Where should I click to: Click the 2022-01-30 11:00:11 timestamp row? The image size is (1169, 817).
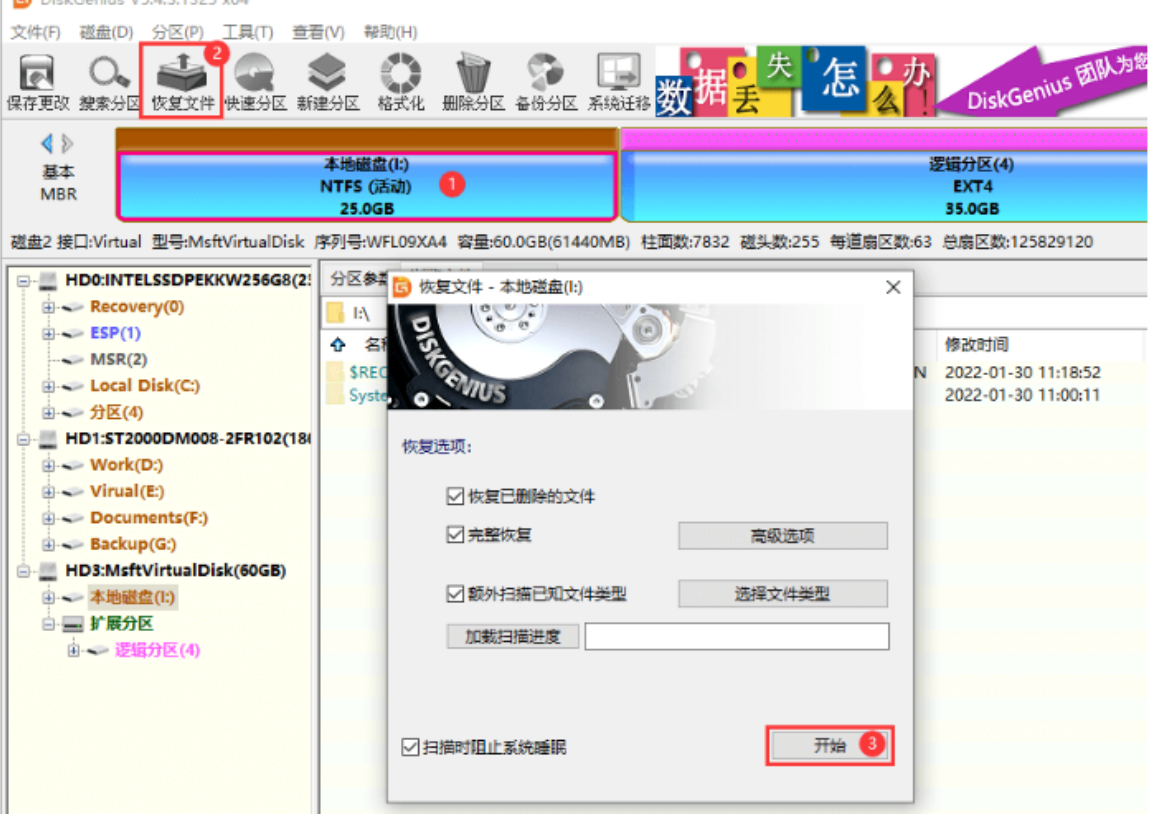(x=1022, y=395)
